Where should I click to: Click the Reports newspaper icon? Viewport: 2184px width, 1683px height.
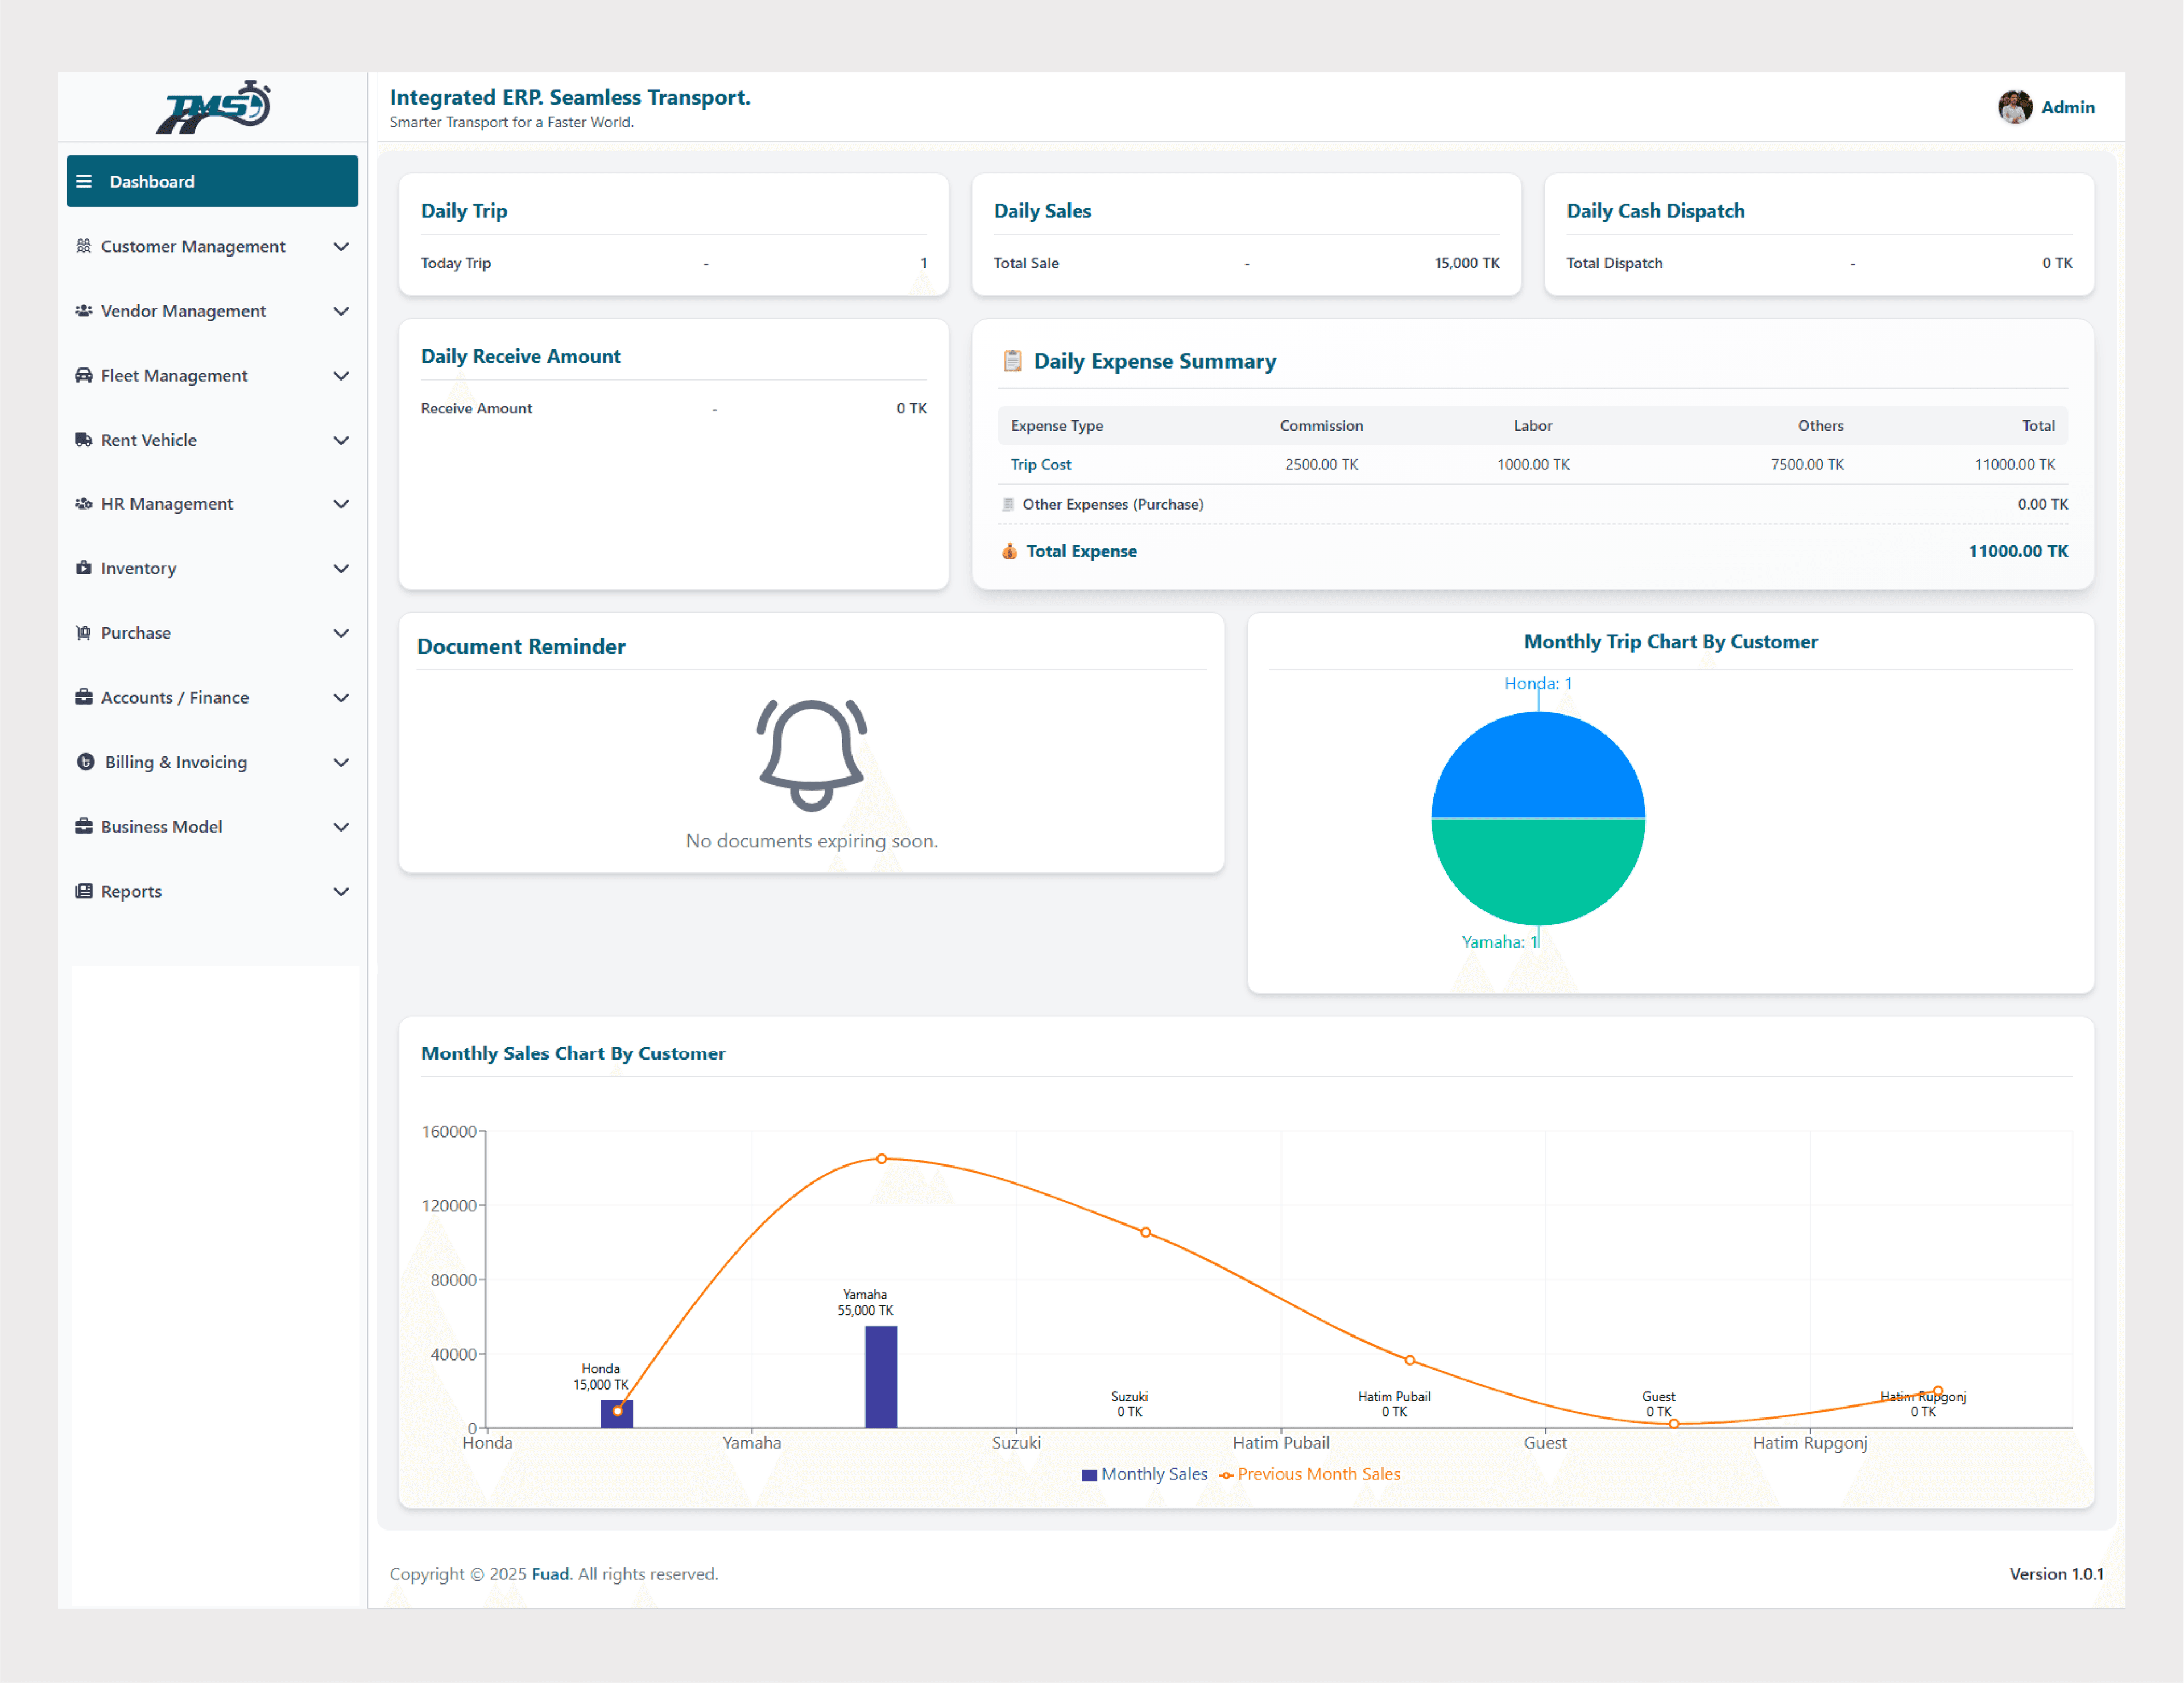pos(84,891)
